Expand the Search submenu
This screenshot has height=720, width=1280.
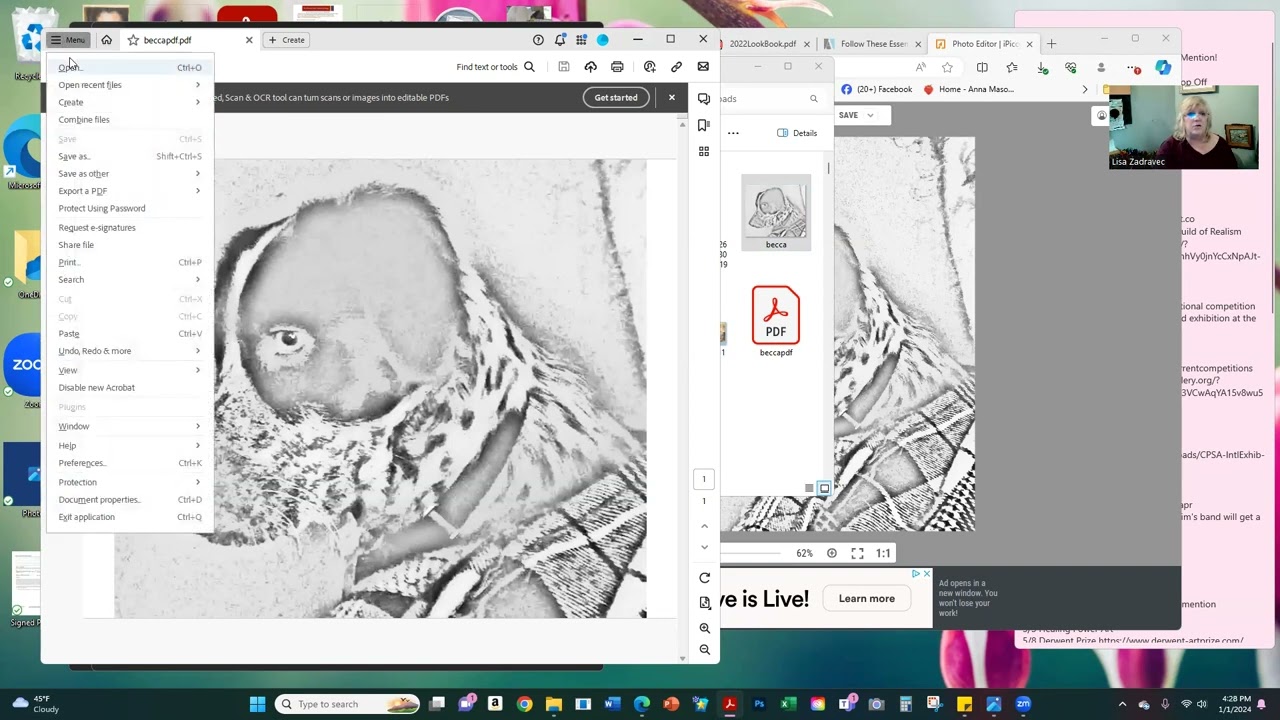coord(130,280)
